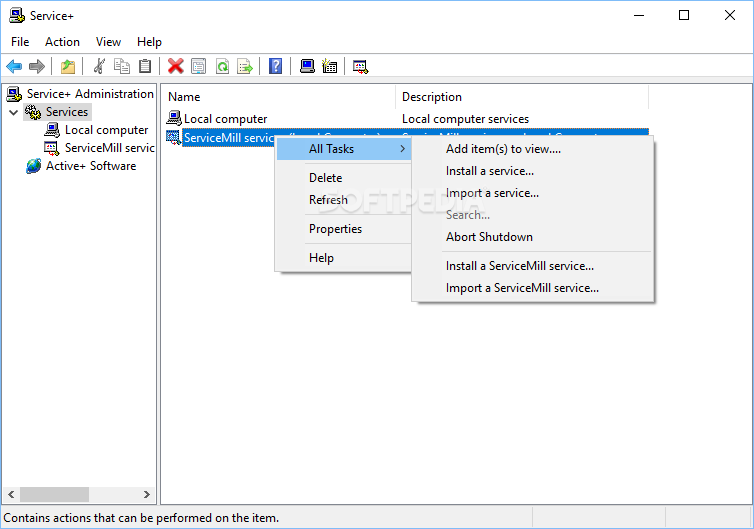Select Local computer in left tree
754x529 pixels.
coord(106,130)
